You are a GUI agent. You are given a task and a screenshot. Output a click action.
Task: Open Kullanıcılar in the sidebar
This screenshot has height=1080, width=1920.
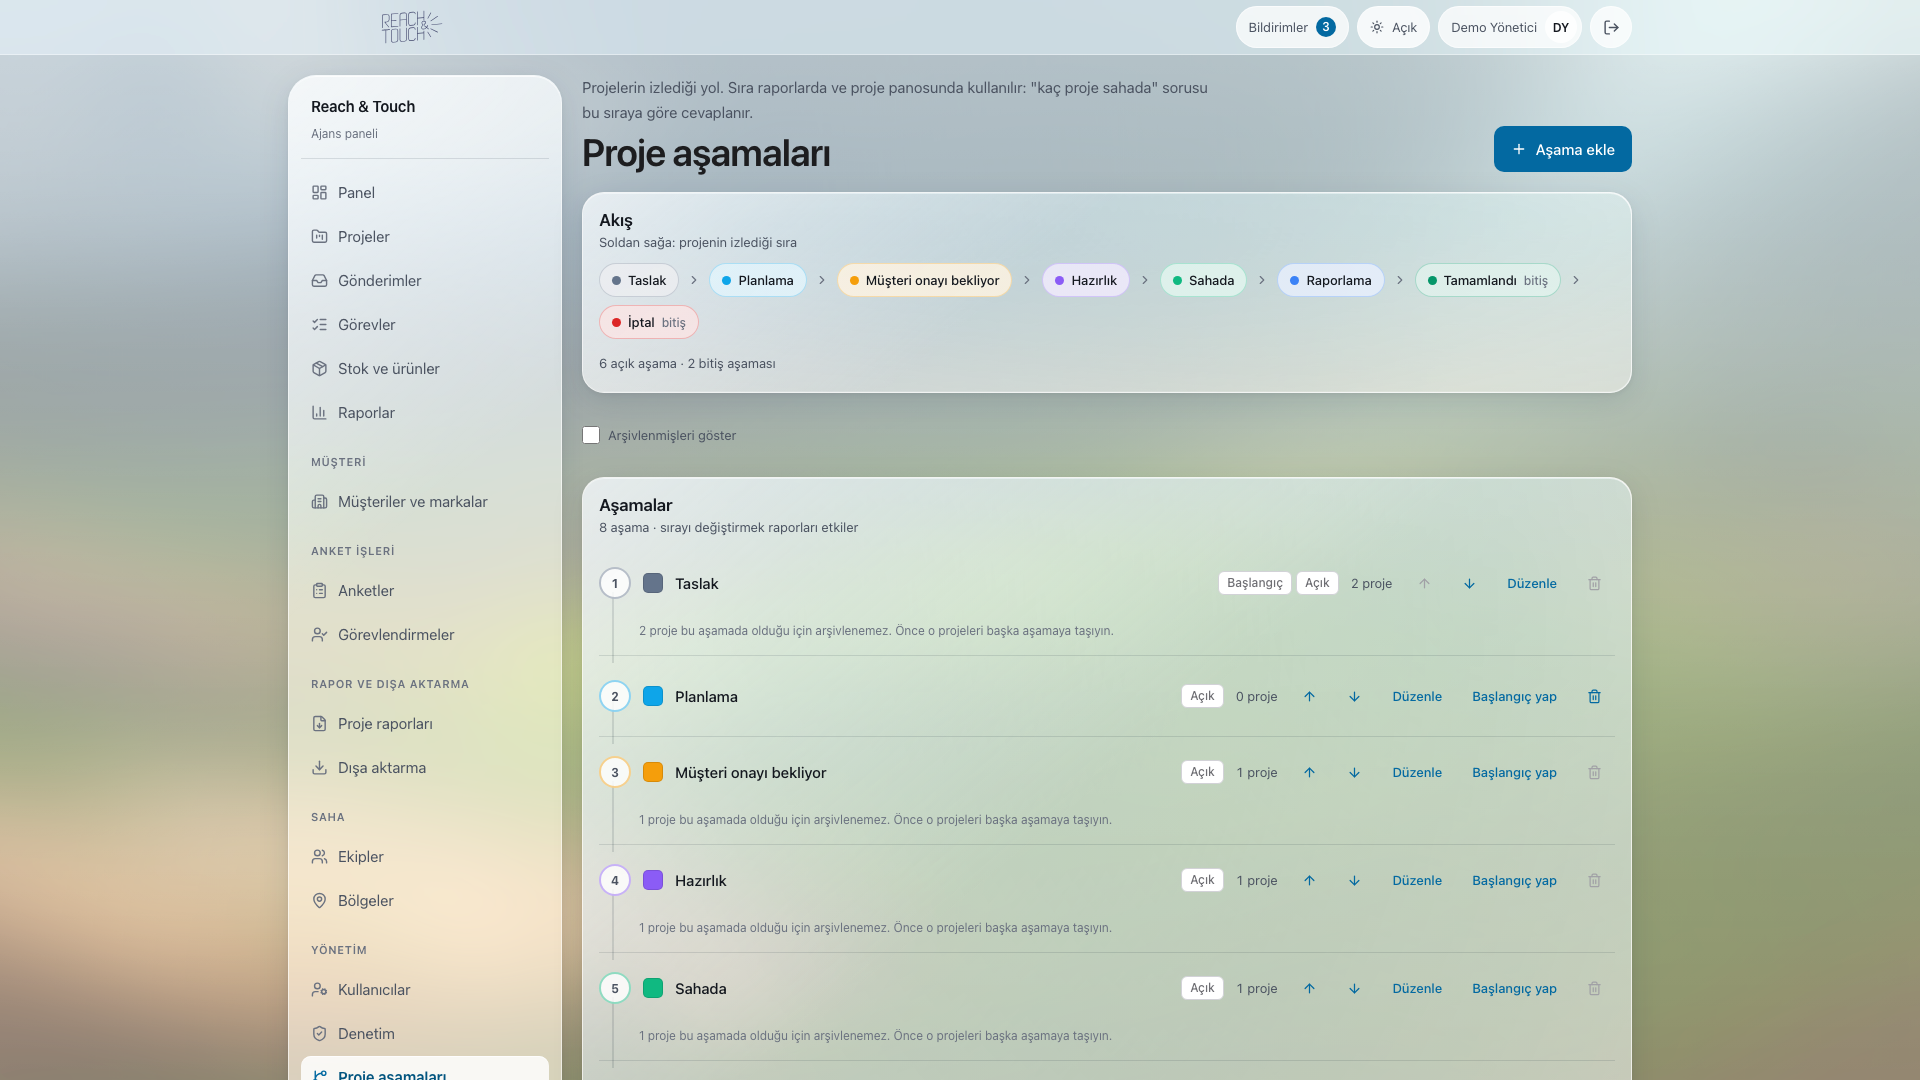click(425, 989)
